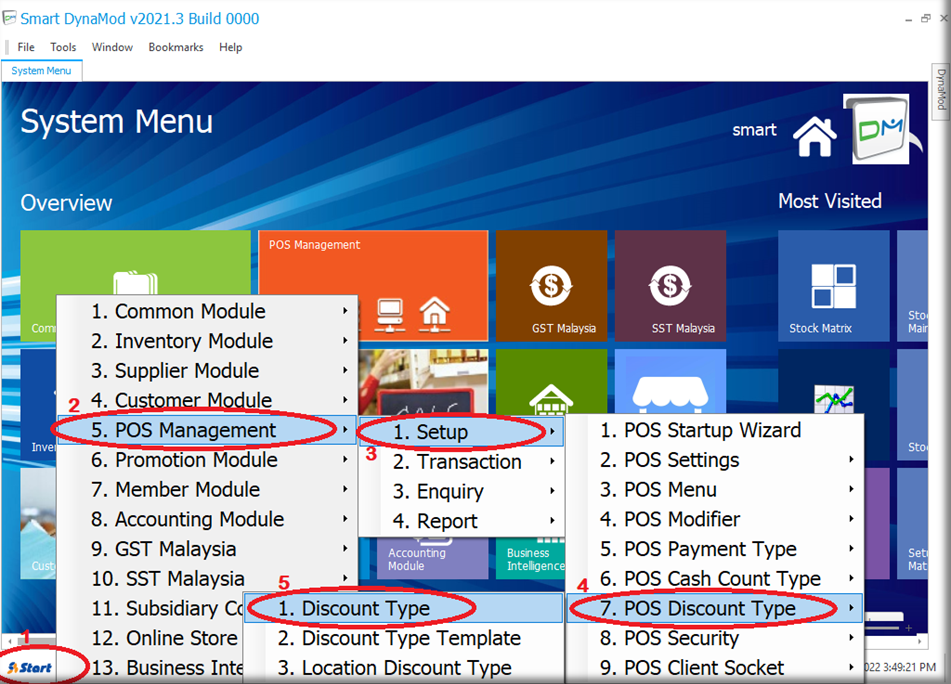This screenshot has height=684, width=951.
Task: Choose POS Discount Type from Setup menu
Action: pyautogui.click(x=709, y=609)
